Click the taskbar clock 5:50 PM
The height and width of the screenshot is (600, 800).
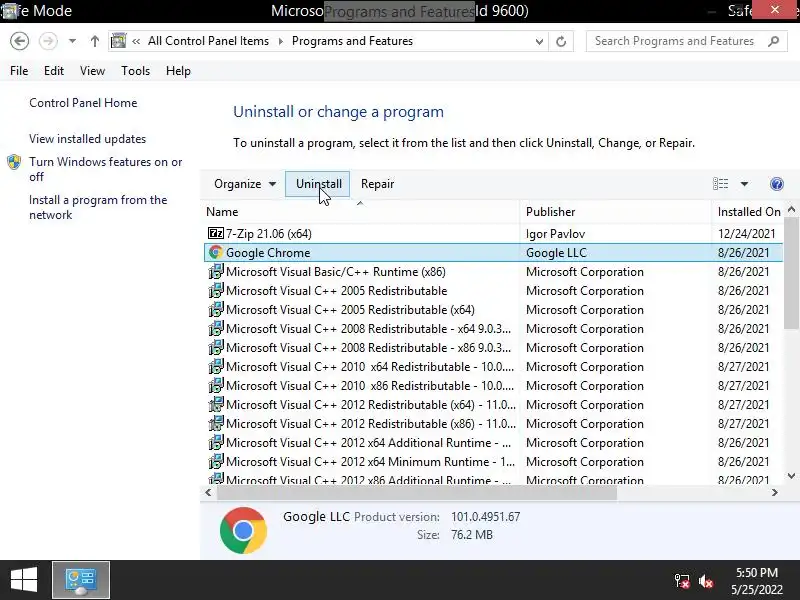click(x=757, y=572)
